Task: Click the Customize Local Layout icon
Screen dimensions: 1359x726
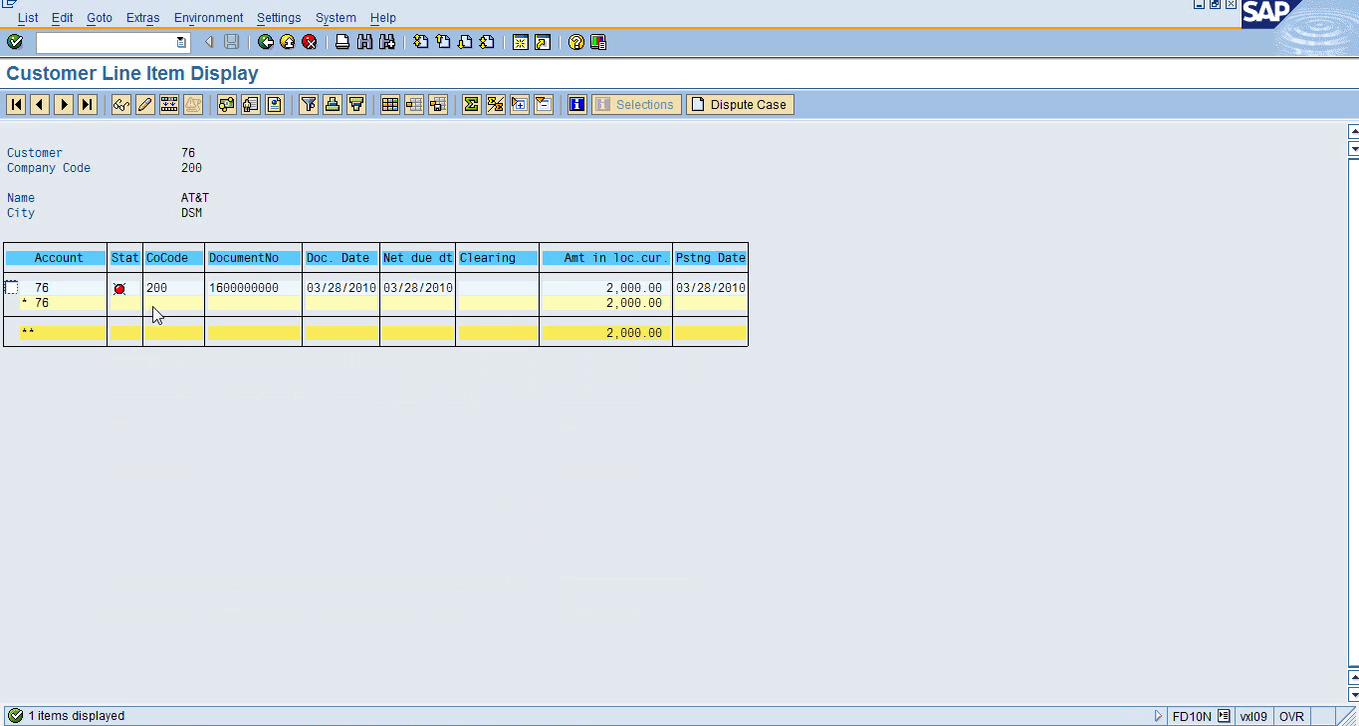Action: point(598,42)
